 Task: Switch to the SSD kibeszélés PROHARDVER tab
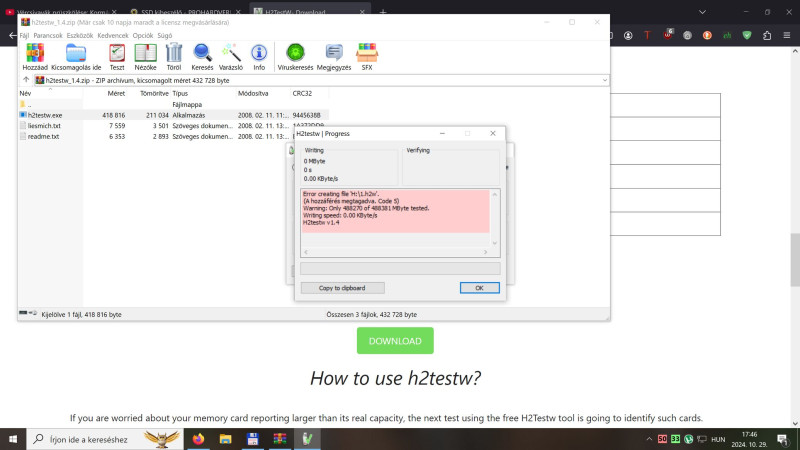click(x=184, y=12)
